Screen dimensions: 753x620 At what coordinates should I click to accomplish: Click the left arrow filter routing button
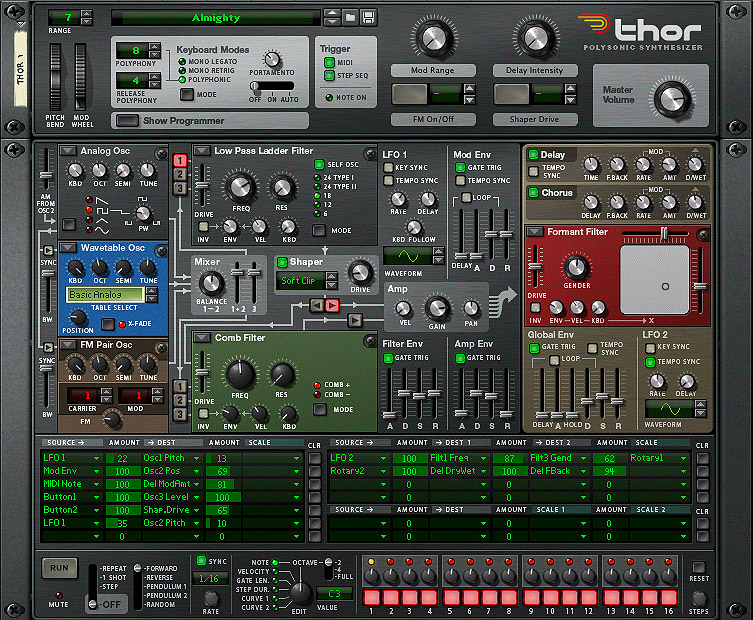coord(317,305)
